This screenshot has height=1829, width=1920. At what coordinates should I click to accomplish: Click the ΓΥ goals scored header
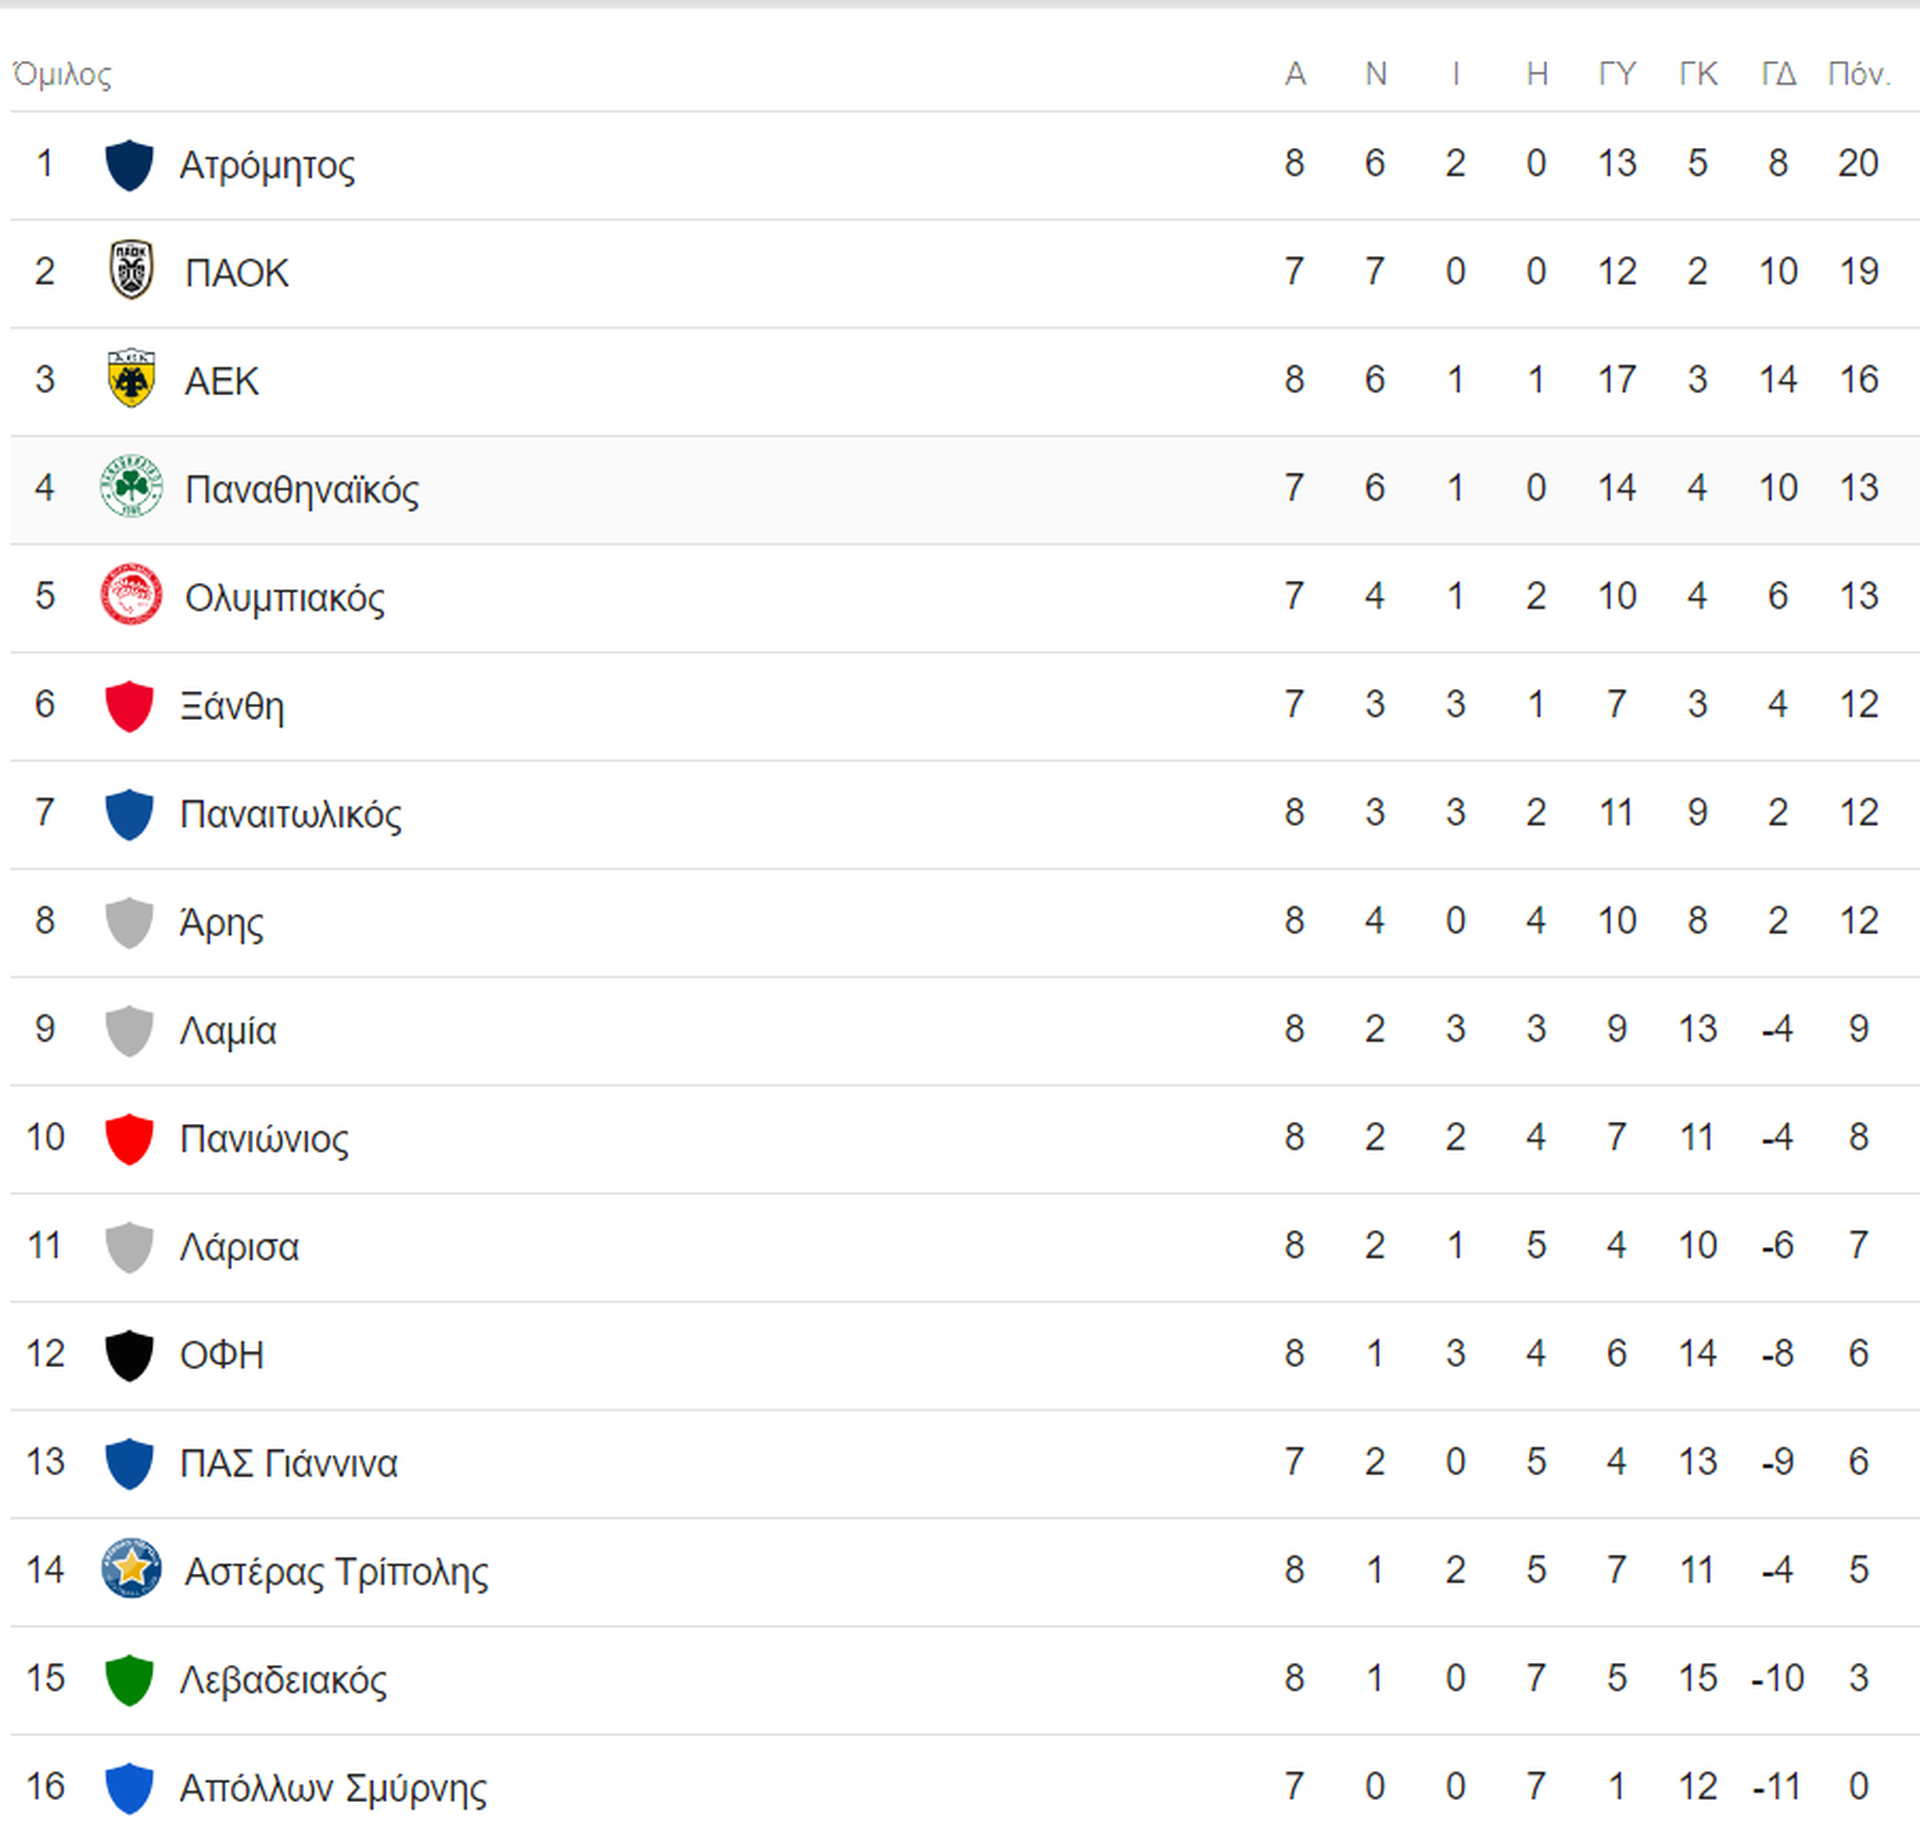point(1617,74)
